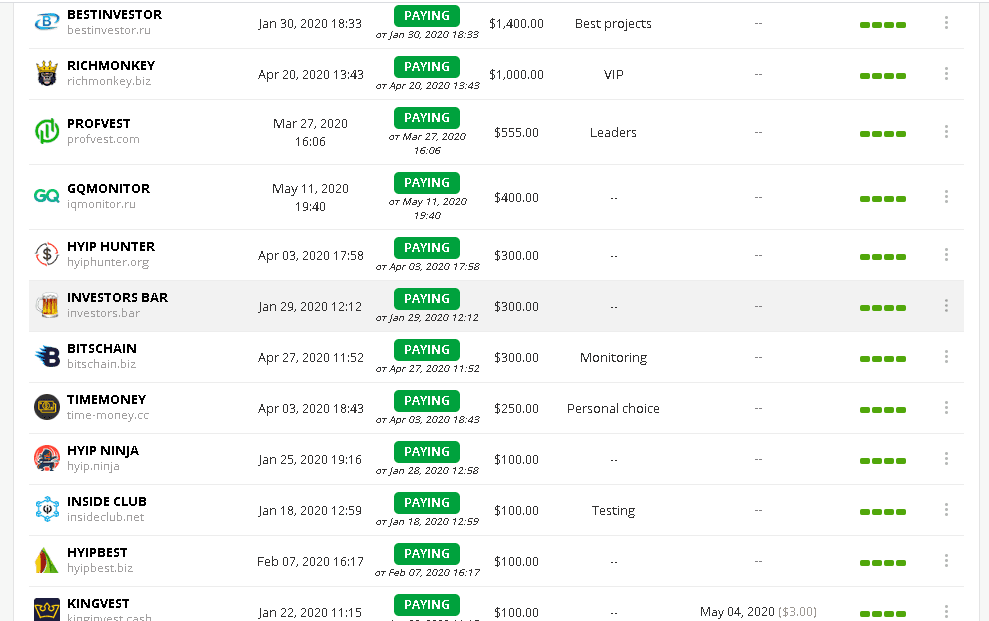The width and height of the screenshot is (989, 621).
Task: Click the HYIP Hunter dollar icon
Action: (47, 254)
